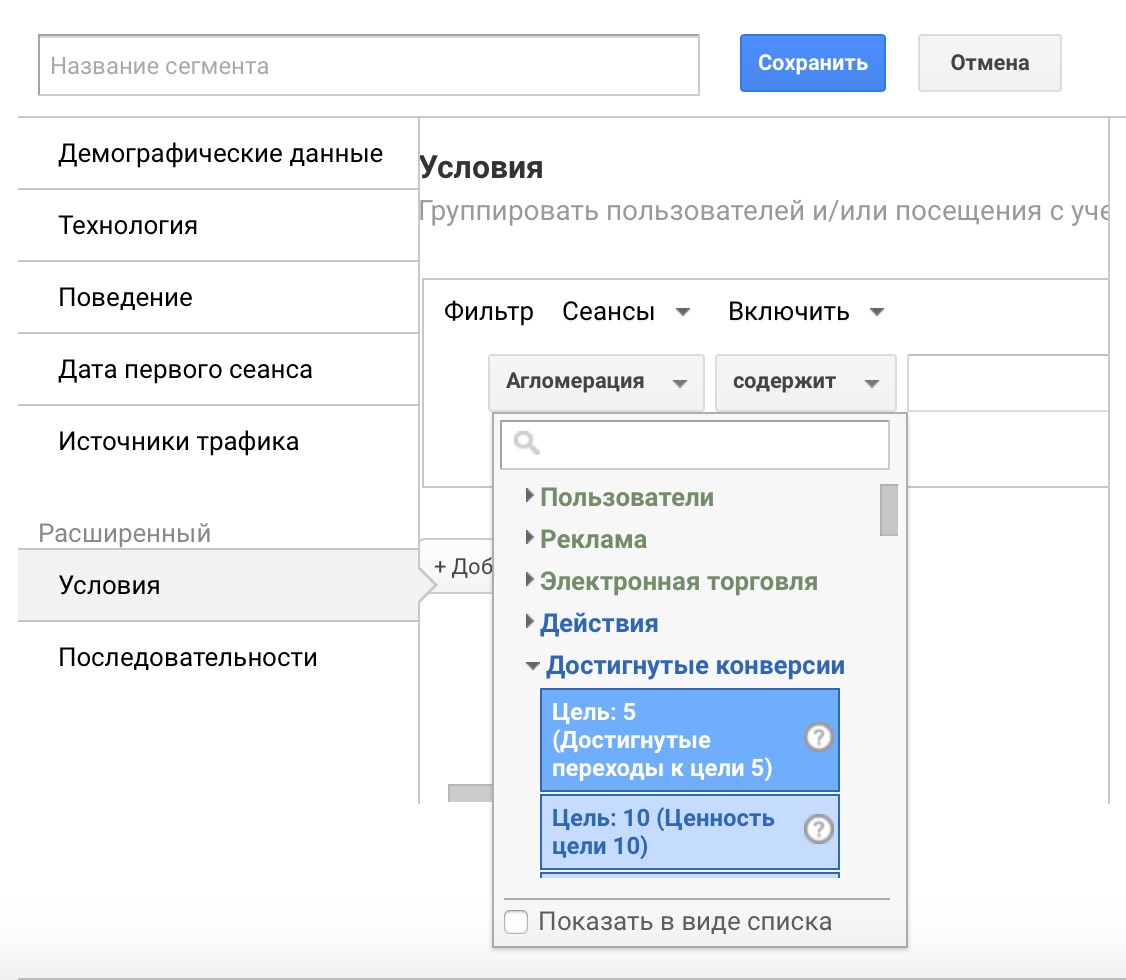
Task: Click the help icon next to Цель: 5
Action: coord(818,738)
